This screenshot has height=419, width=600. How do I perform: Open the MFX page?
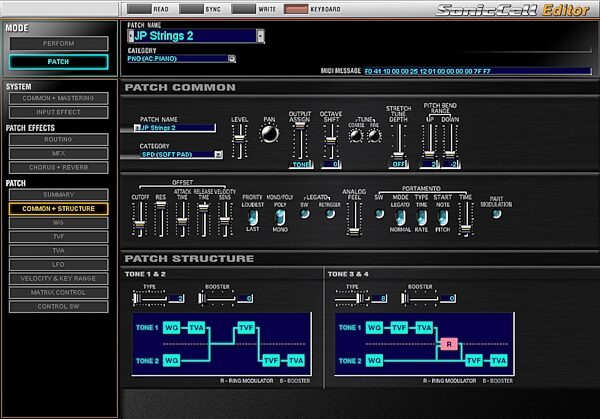59,153
